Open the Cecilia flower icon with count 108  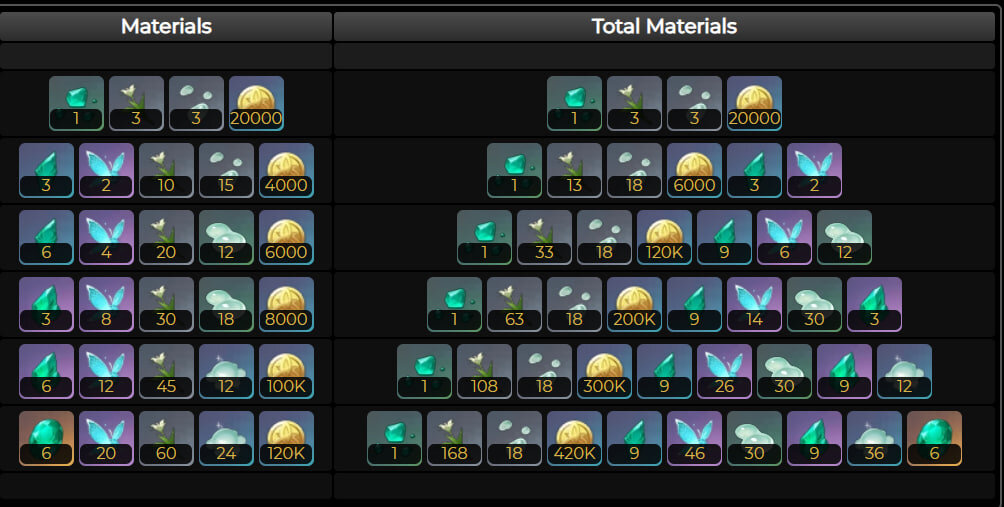(484, 371)
